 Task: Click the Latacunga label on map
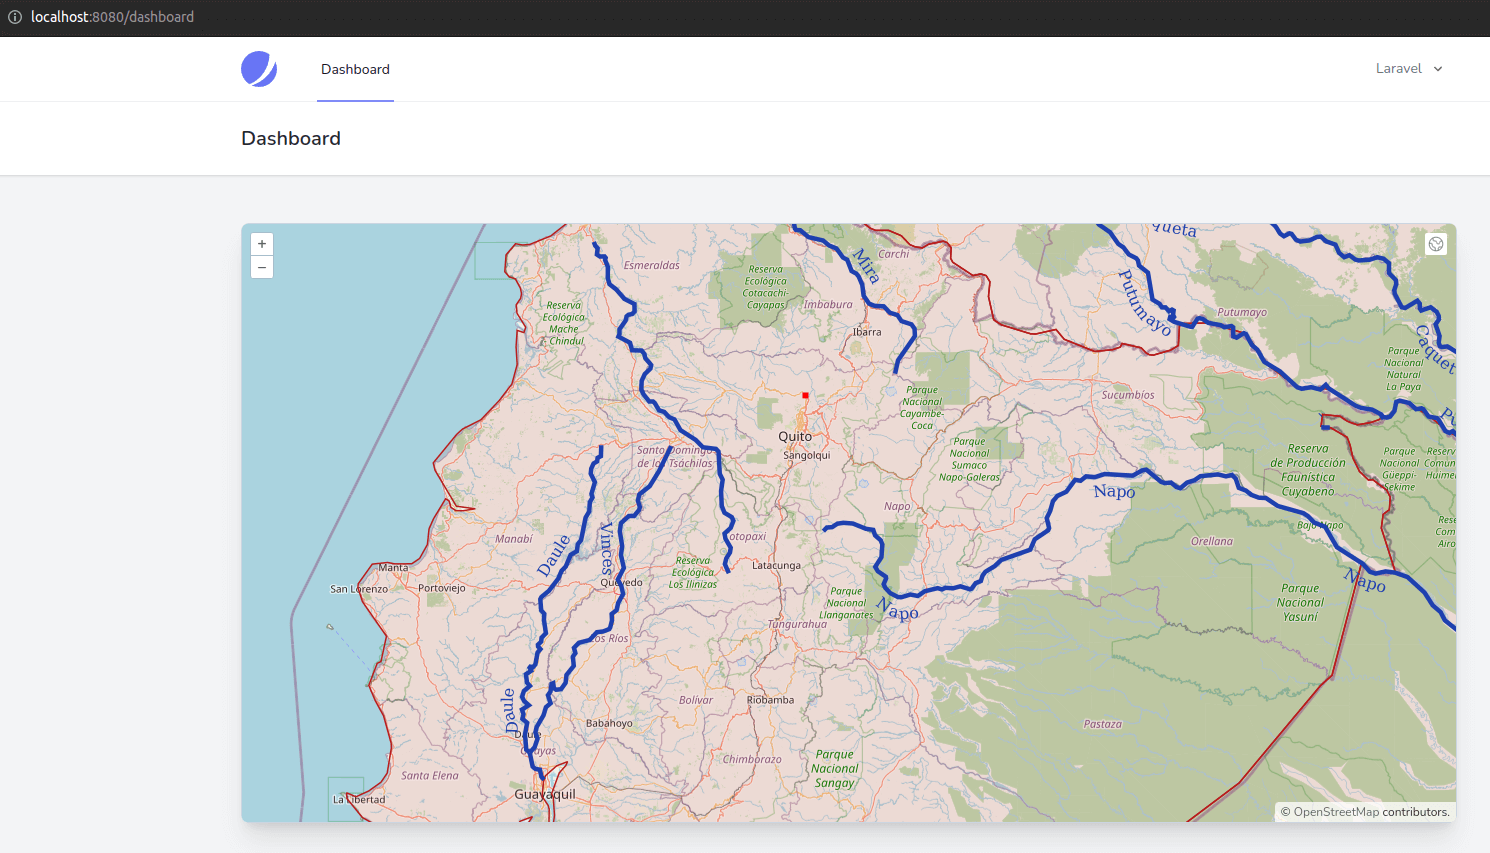(776, 565)
